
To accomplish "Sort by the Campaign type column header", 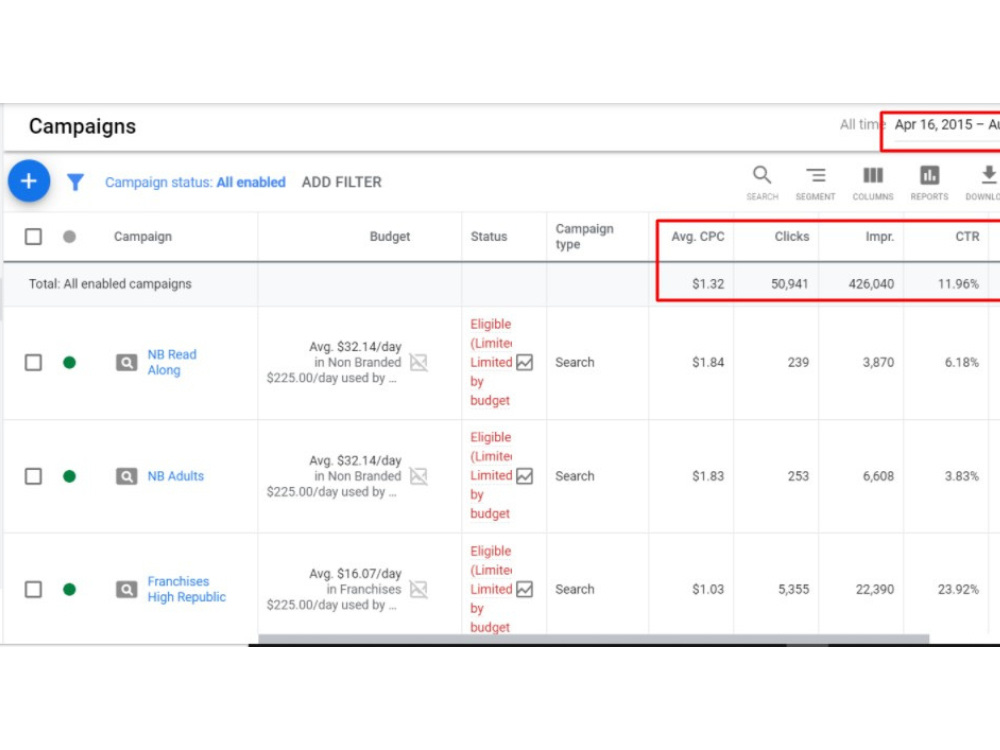I will 584,237.
